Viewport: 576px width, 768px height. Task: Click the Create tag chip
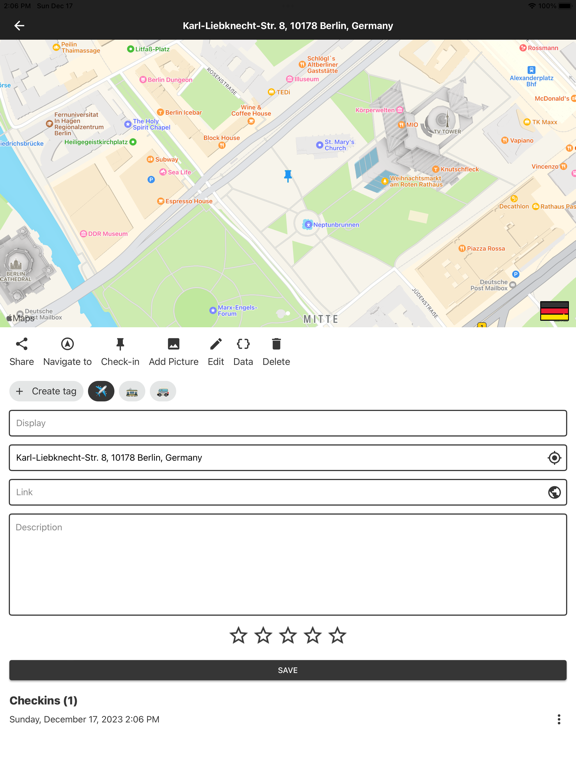pos(46,391)
